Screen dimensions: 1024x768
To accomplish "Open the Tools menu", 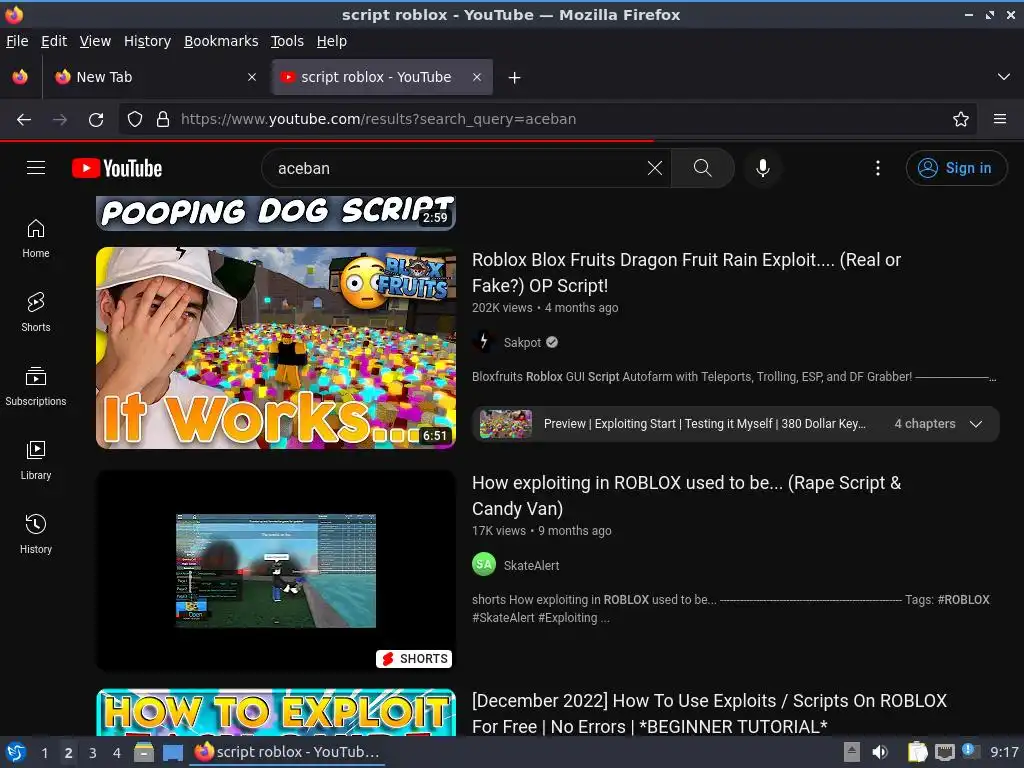I will tap(287, 41).
